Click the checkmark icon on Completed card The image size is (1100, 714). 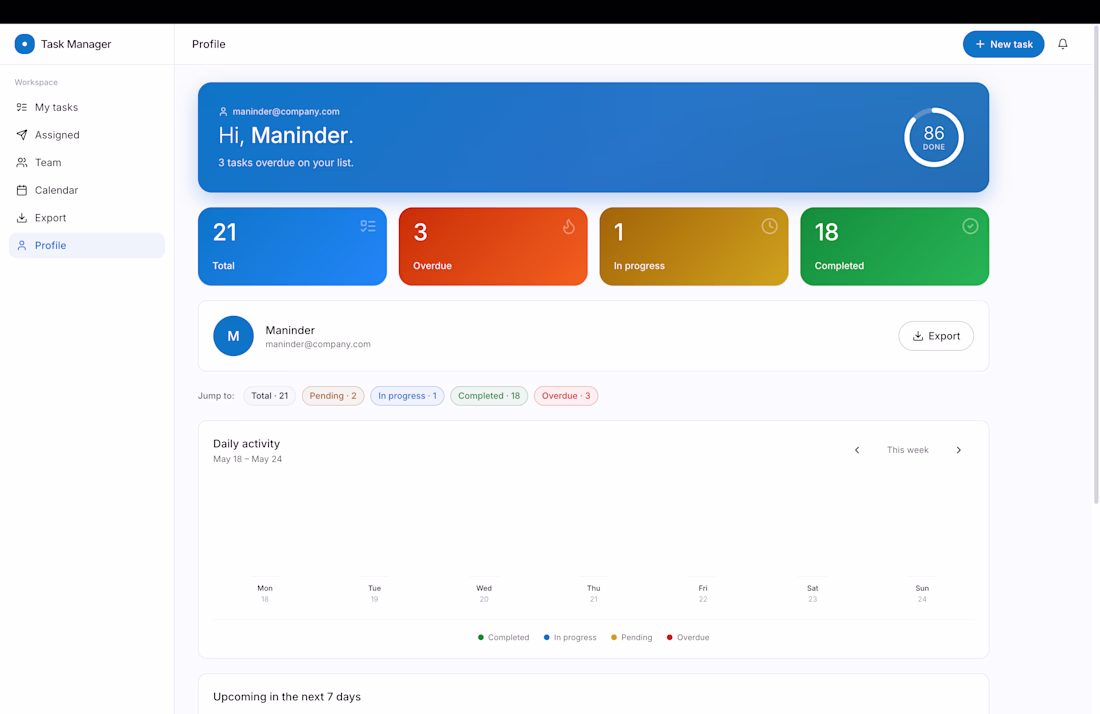coord(970,226)
